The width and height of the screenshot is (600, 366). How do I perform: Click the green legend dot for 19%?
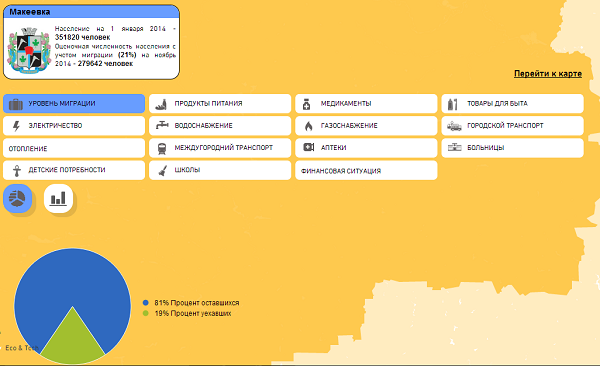[x=145, y=314]
